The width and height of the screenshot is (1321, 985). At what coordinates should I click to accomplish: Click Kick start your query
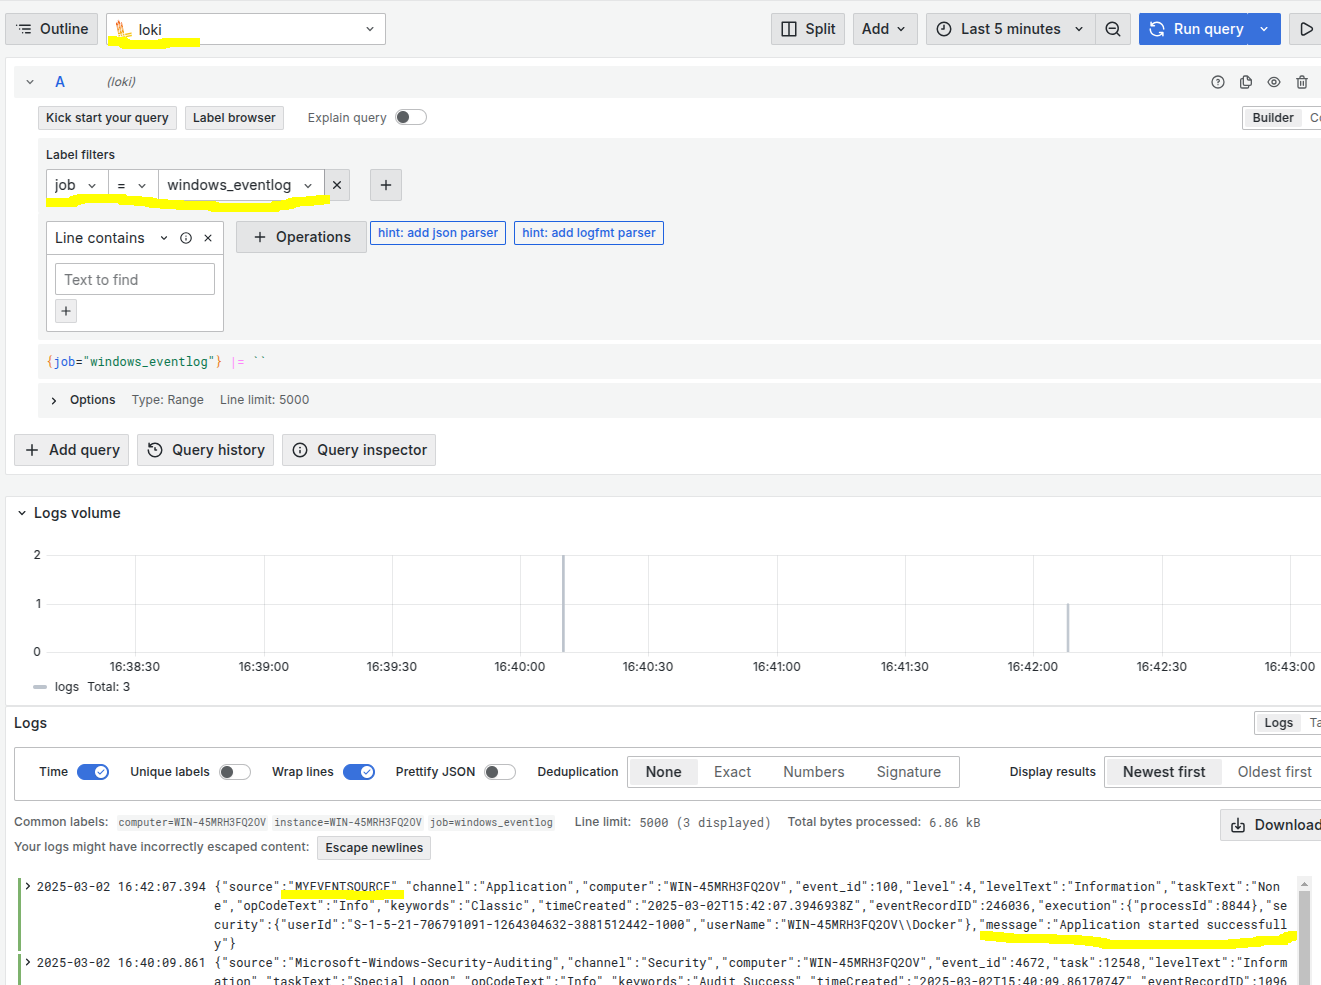point(107,118)
